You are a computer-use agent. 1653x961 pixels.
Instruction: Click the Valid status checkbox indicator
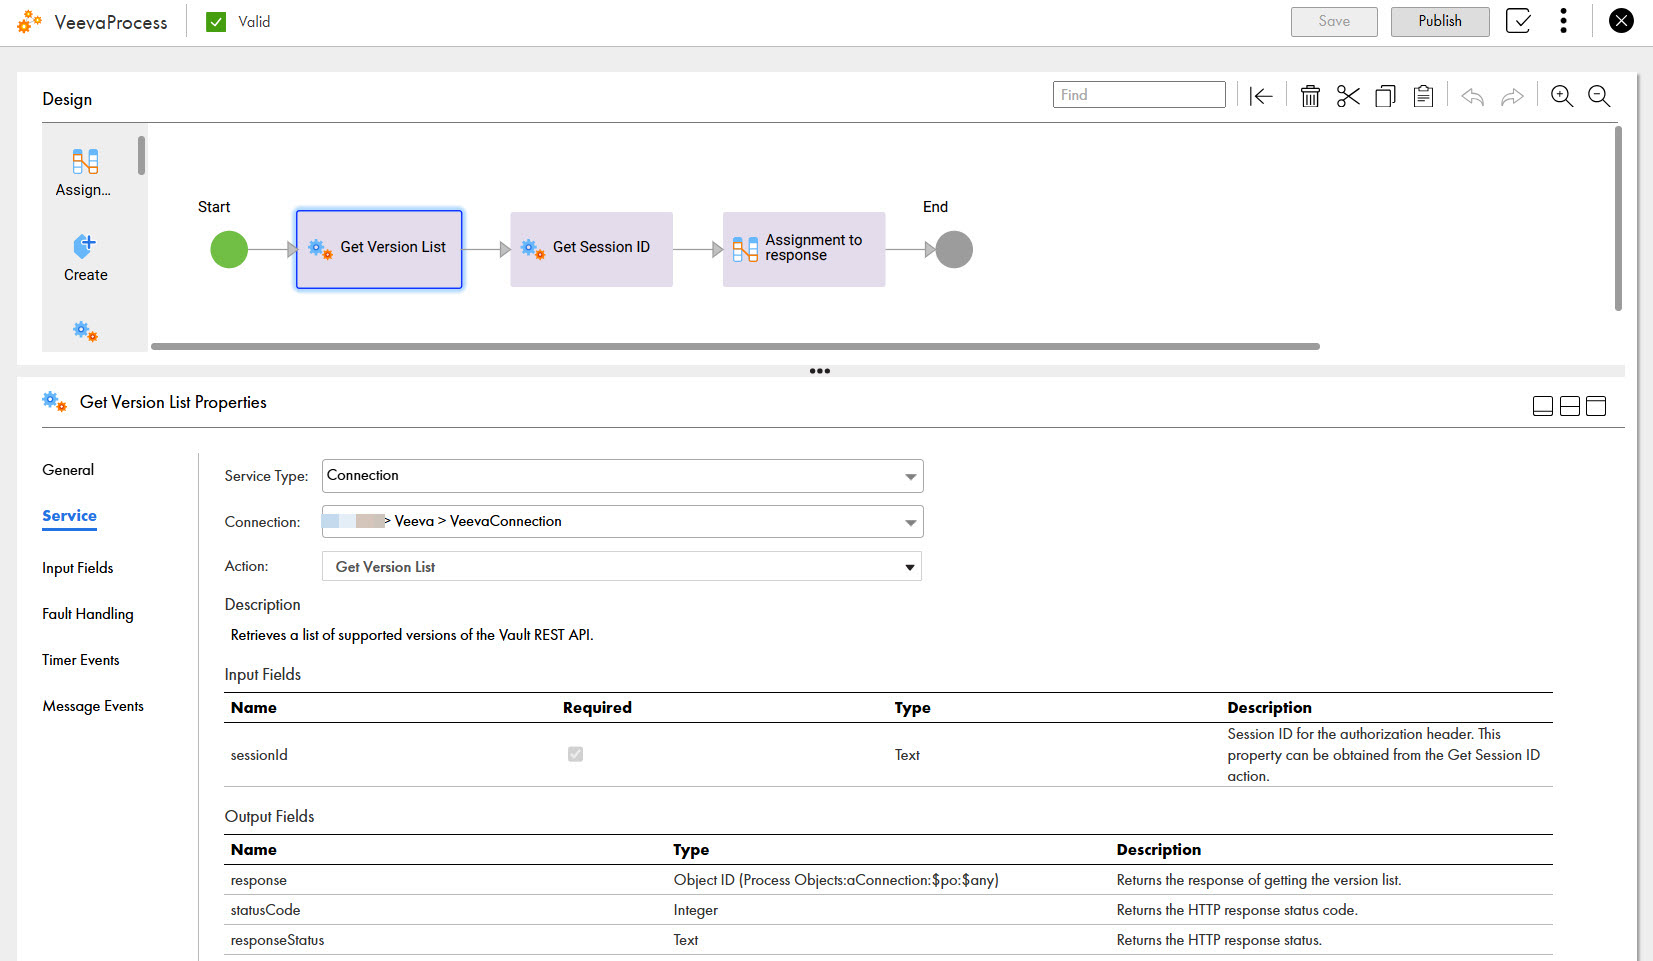216,22
